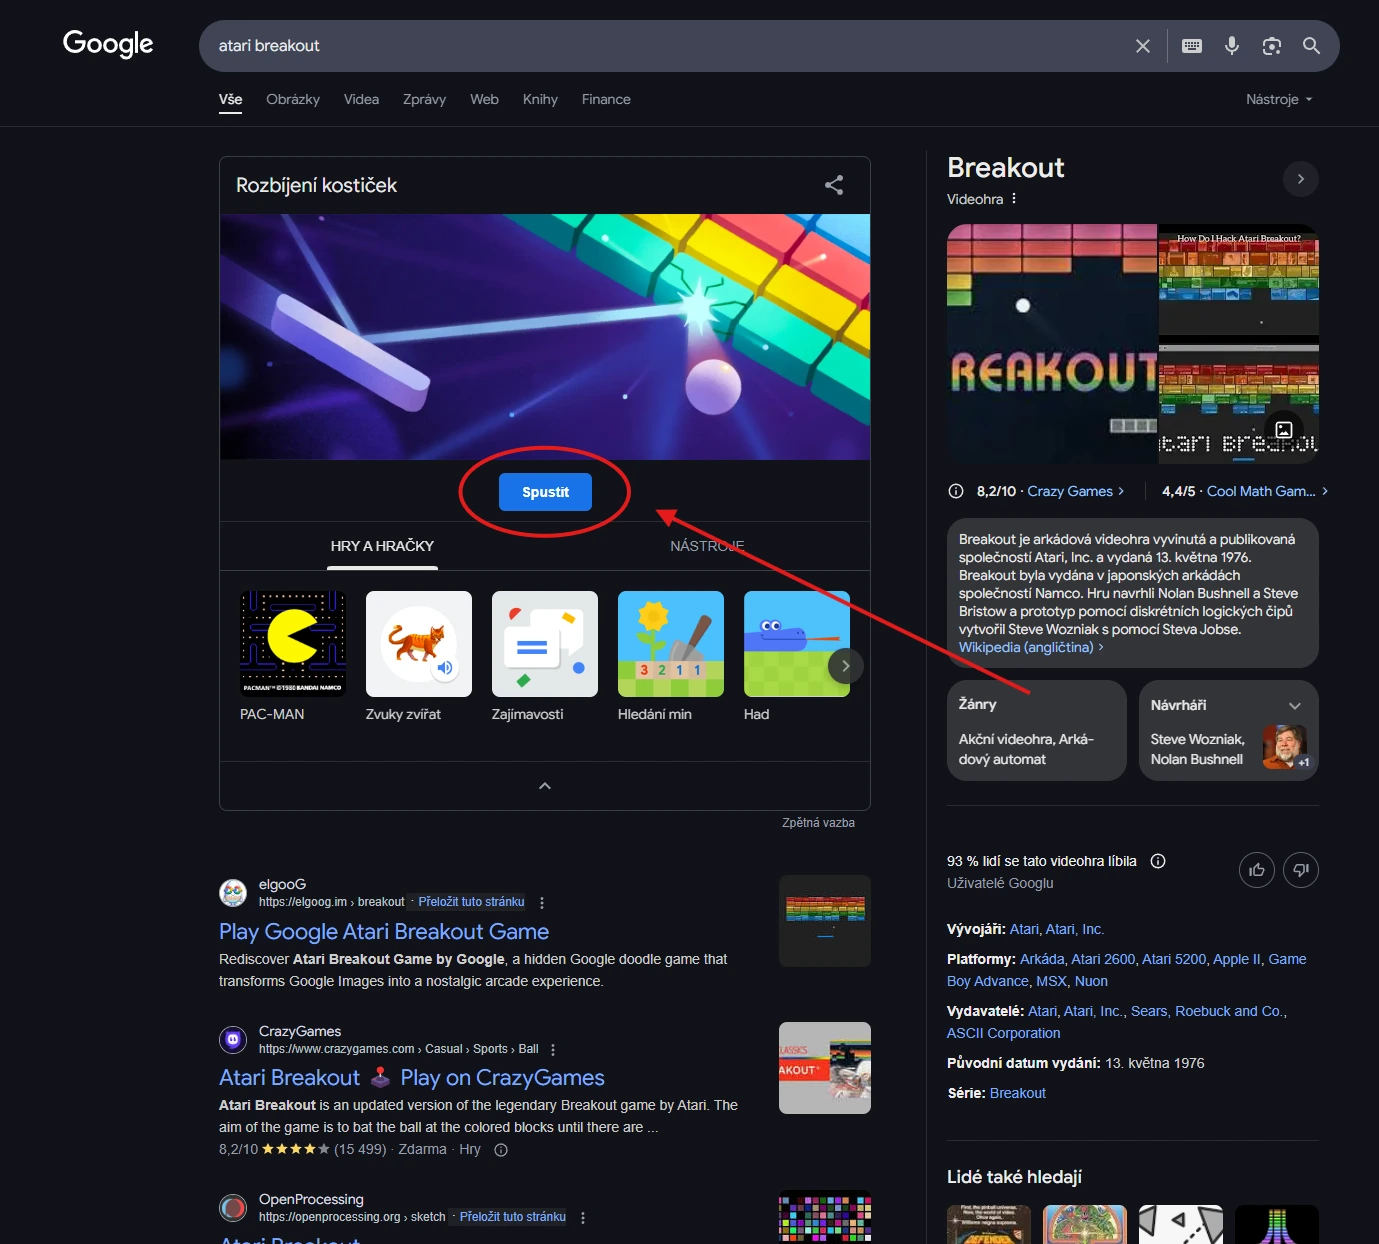
Task: Open Cool Math Games rating link
Action: coord(1268,491)
